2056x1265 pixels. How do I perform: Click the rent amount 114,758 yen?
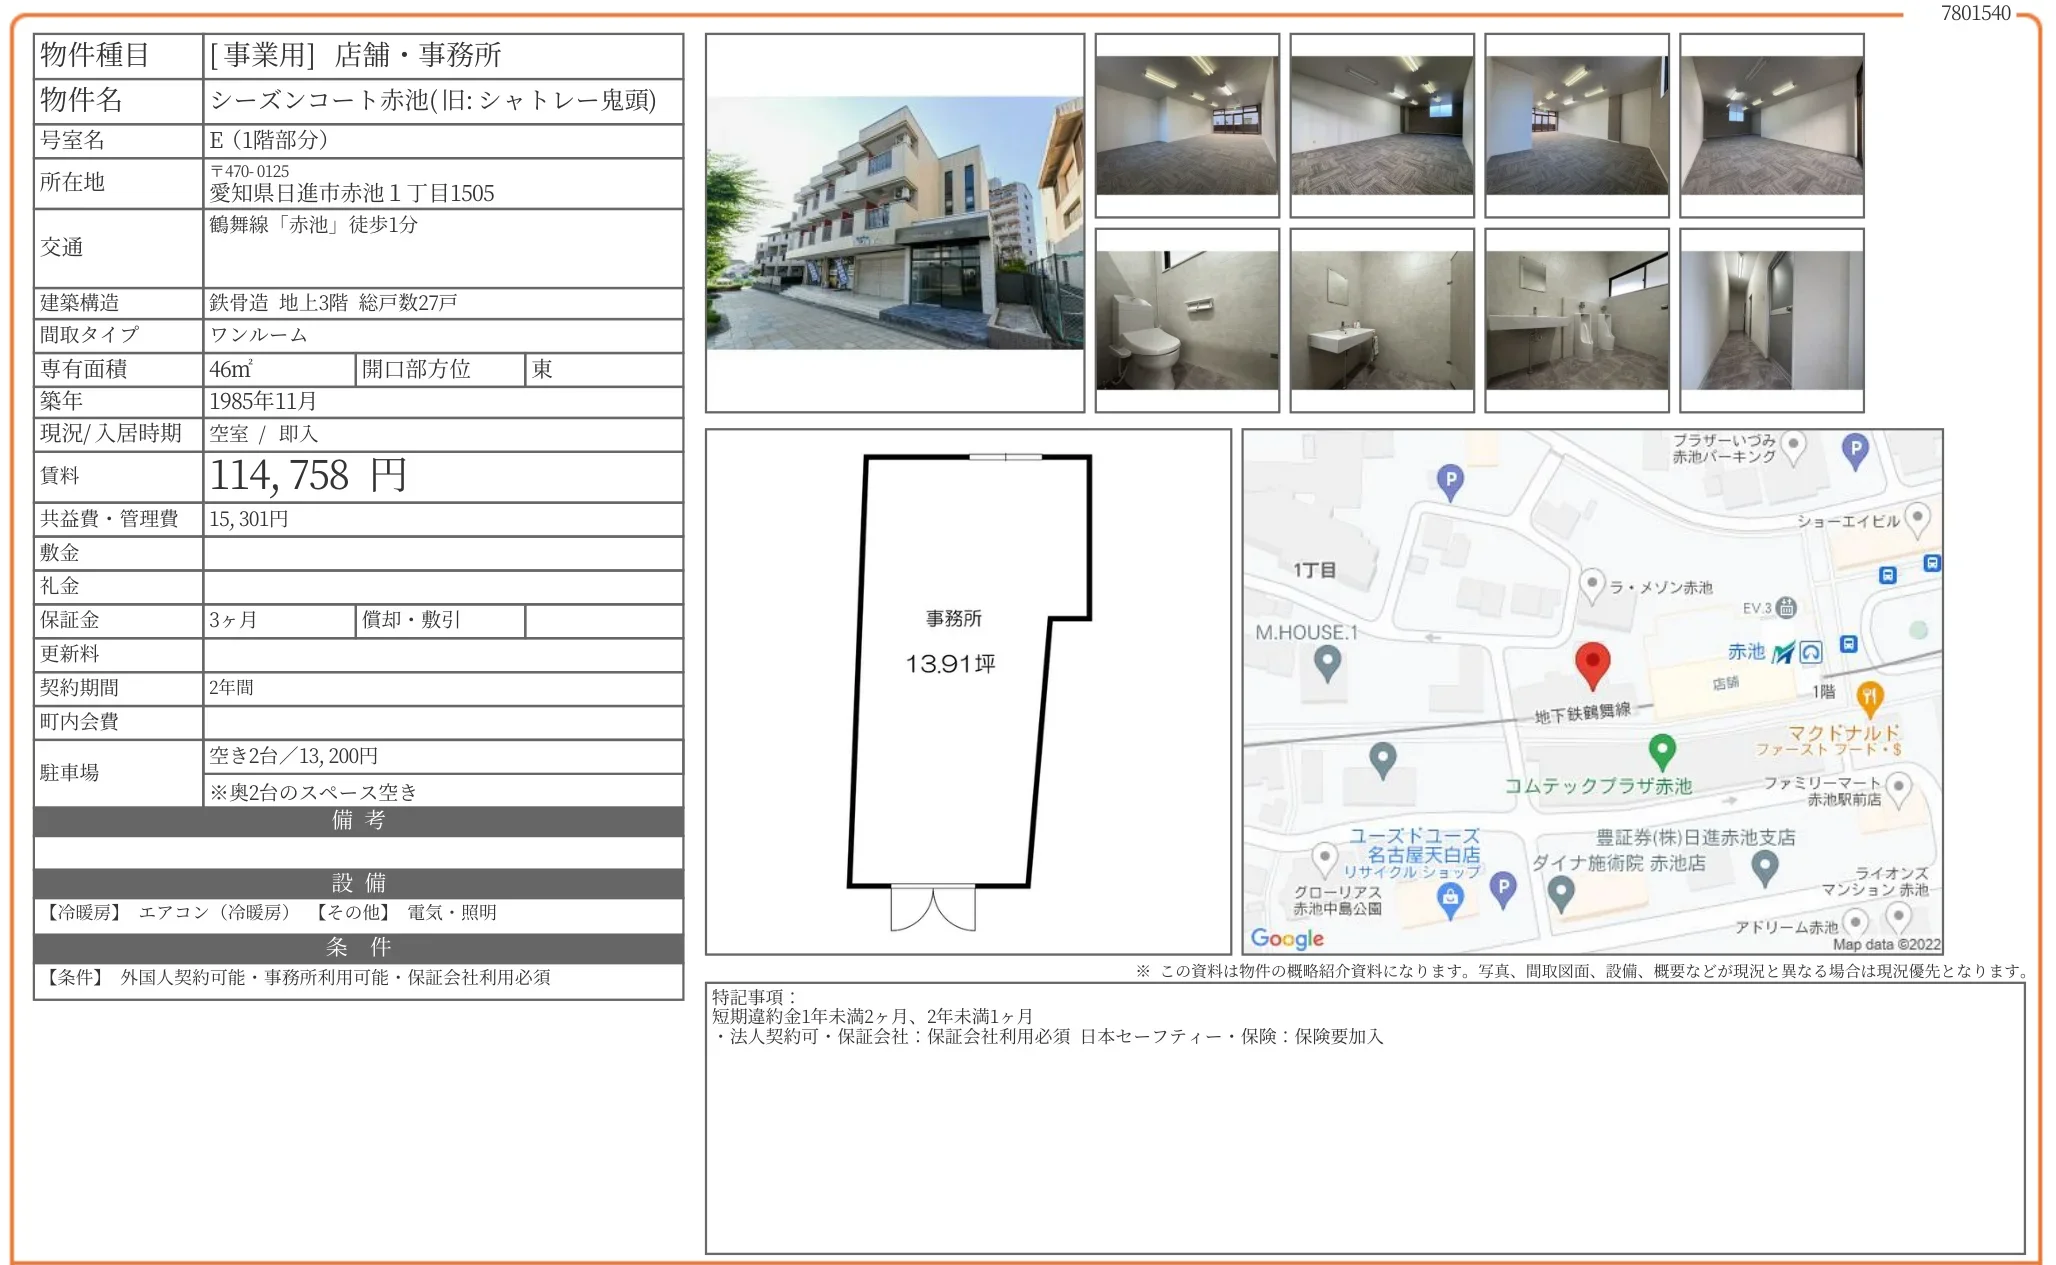308,476
